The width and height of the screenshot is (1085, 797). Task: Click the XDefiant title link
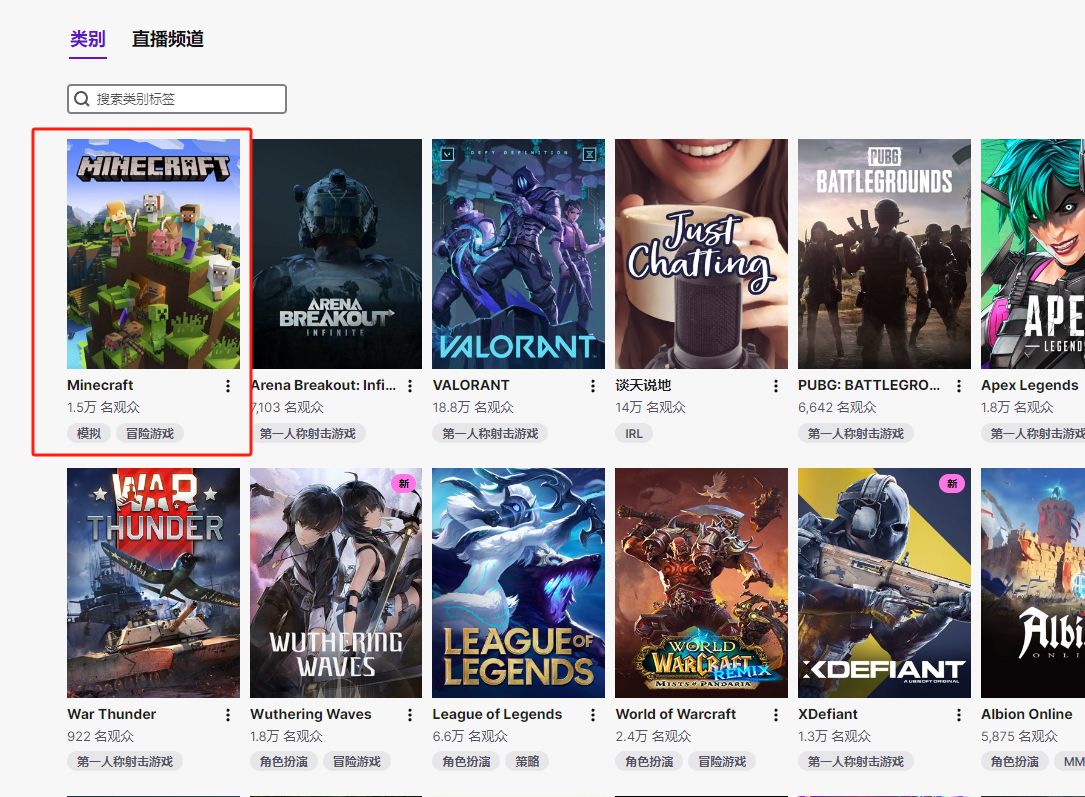[828, 714]
